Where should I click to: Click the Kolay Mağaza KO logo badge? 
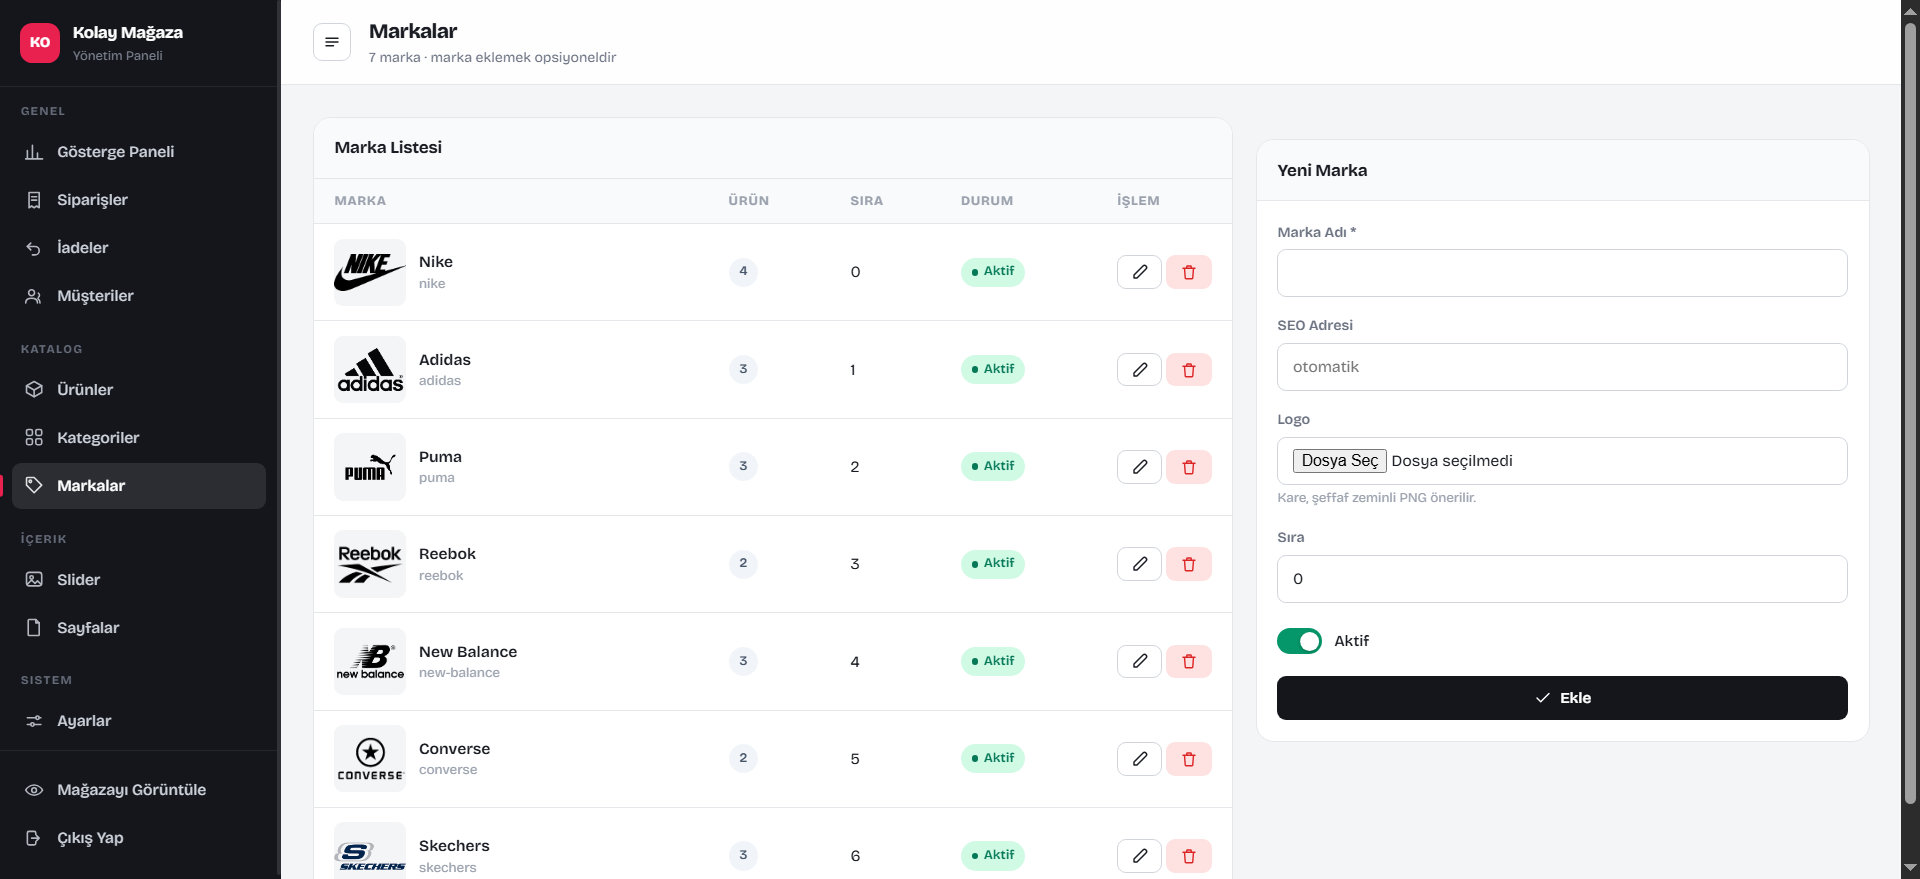coord(40,42)
